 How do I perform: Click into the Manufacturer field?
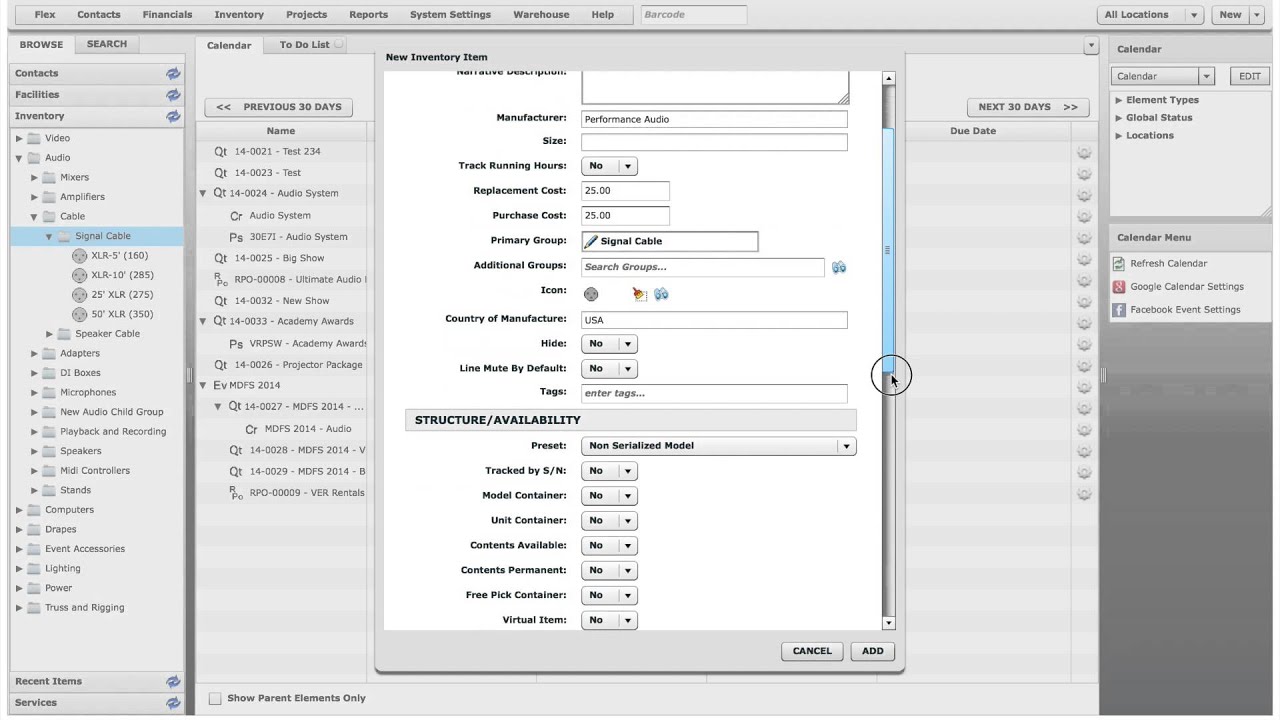(x=714, y=119)
